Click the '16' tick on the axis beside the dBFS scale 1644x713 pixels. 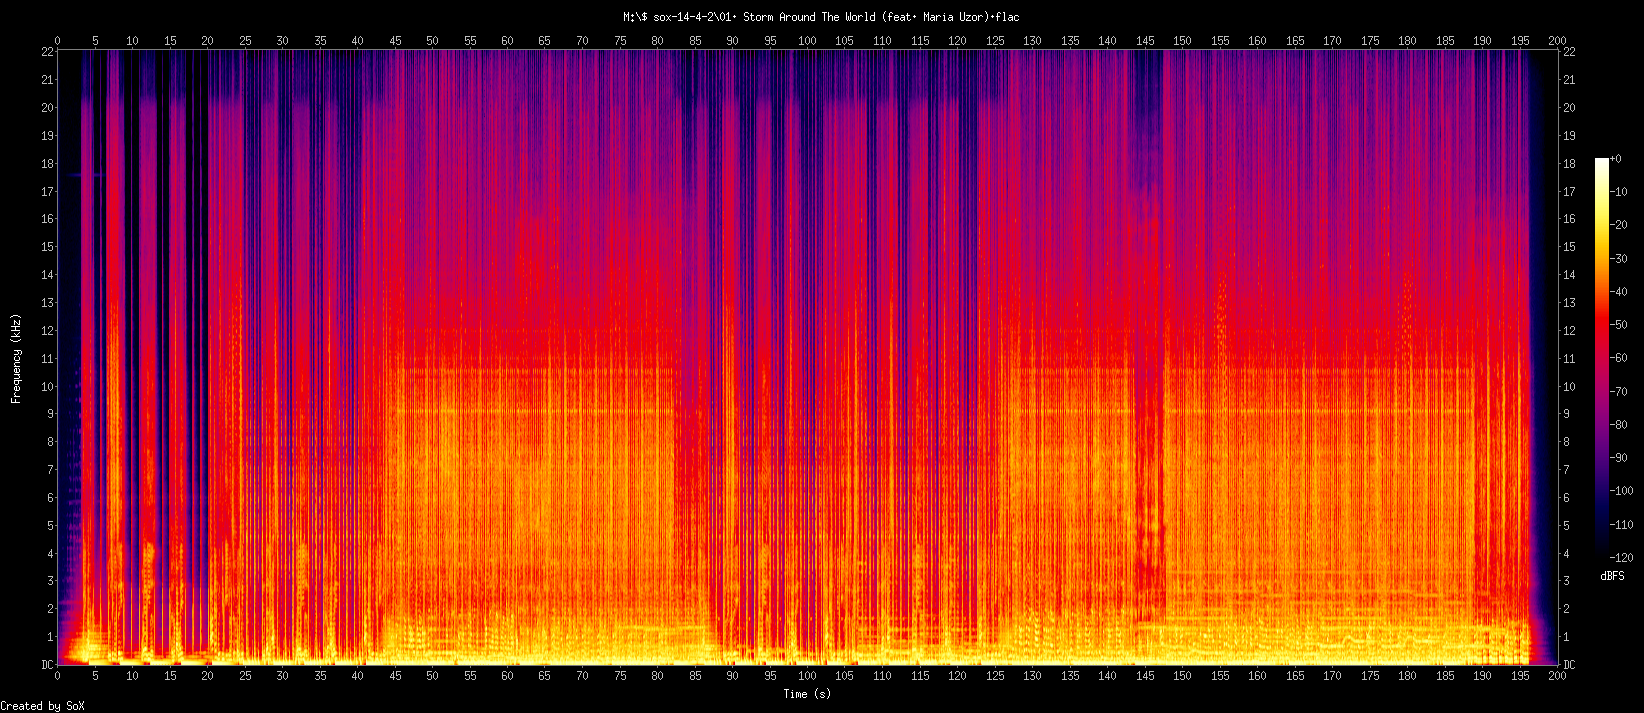(x=1570, y=219)
